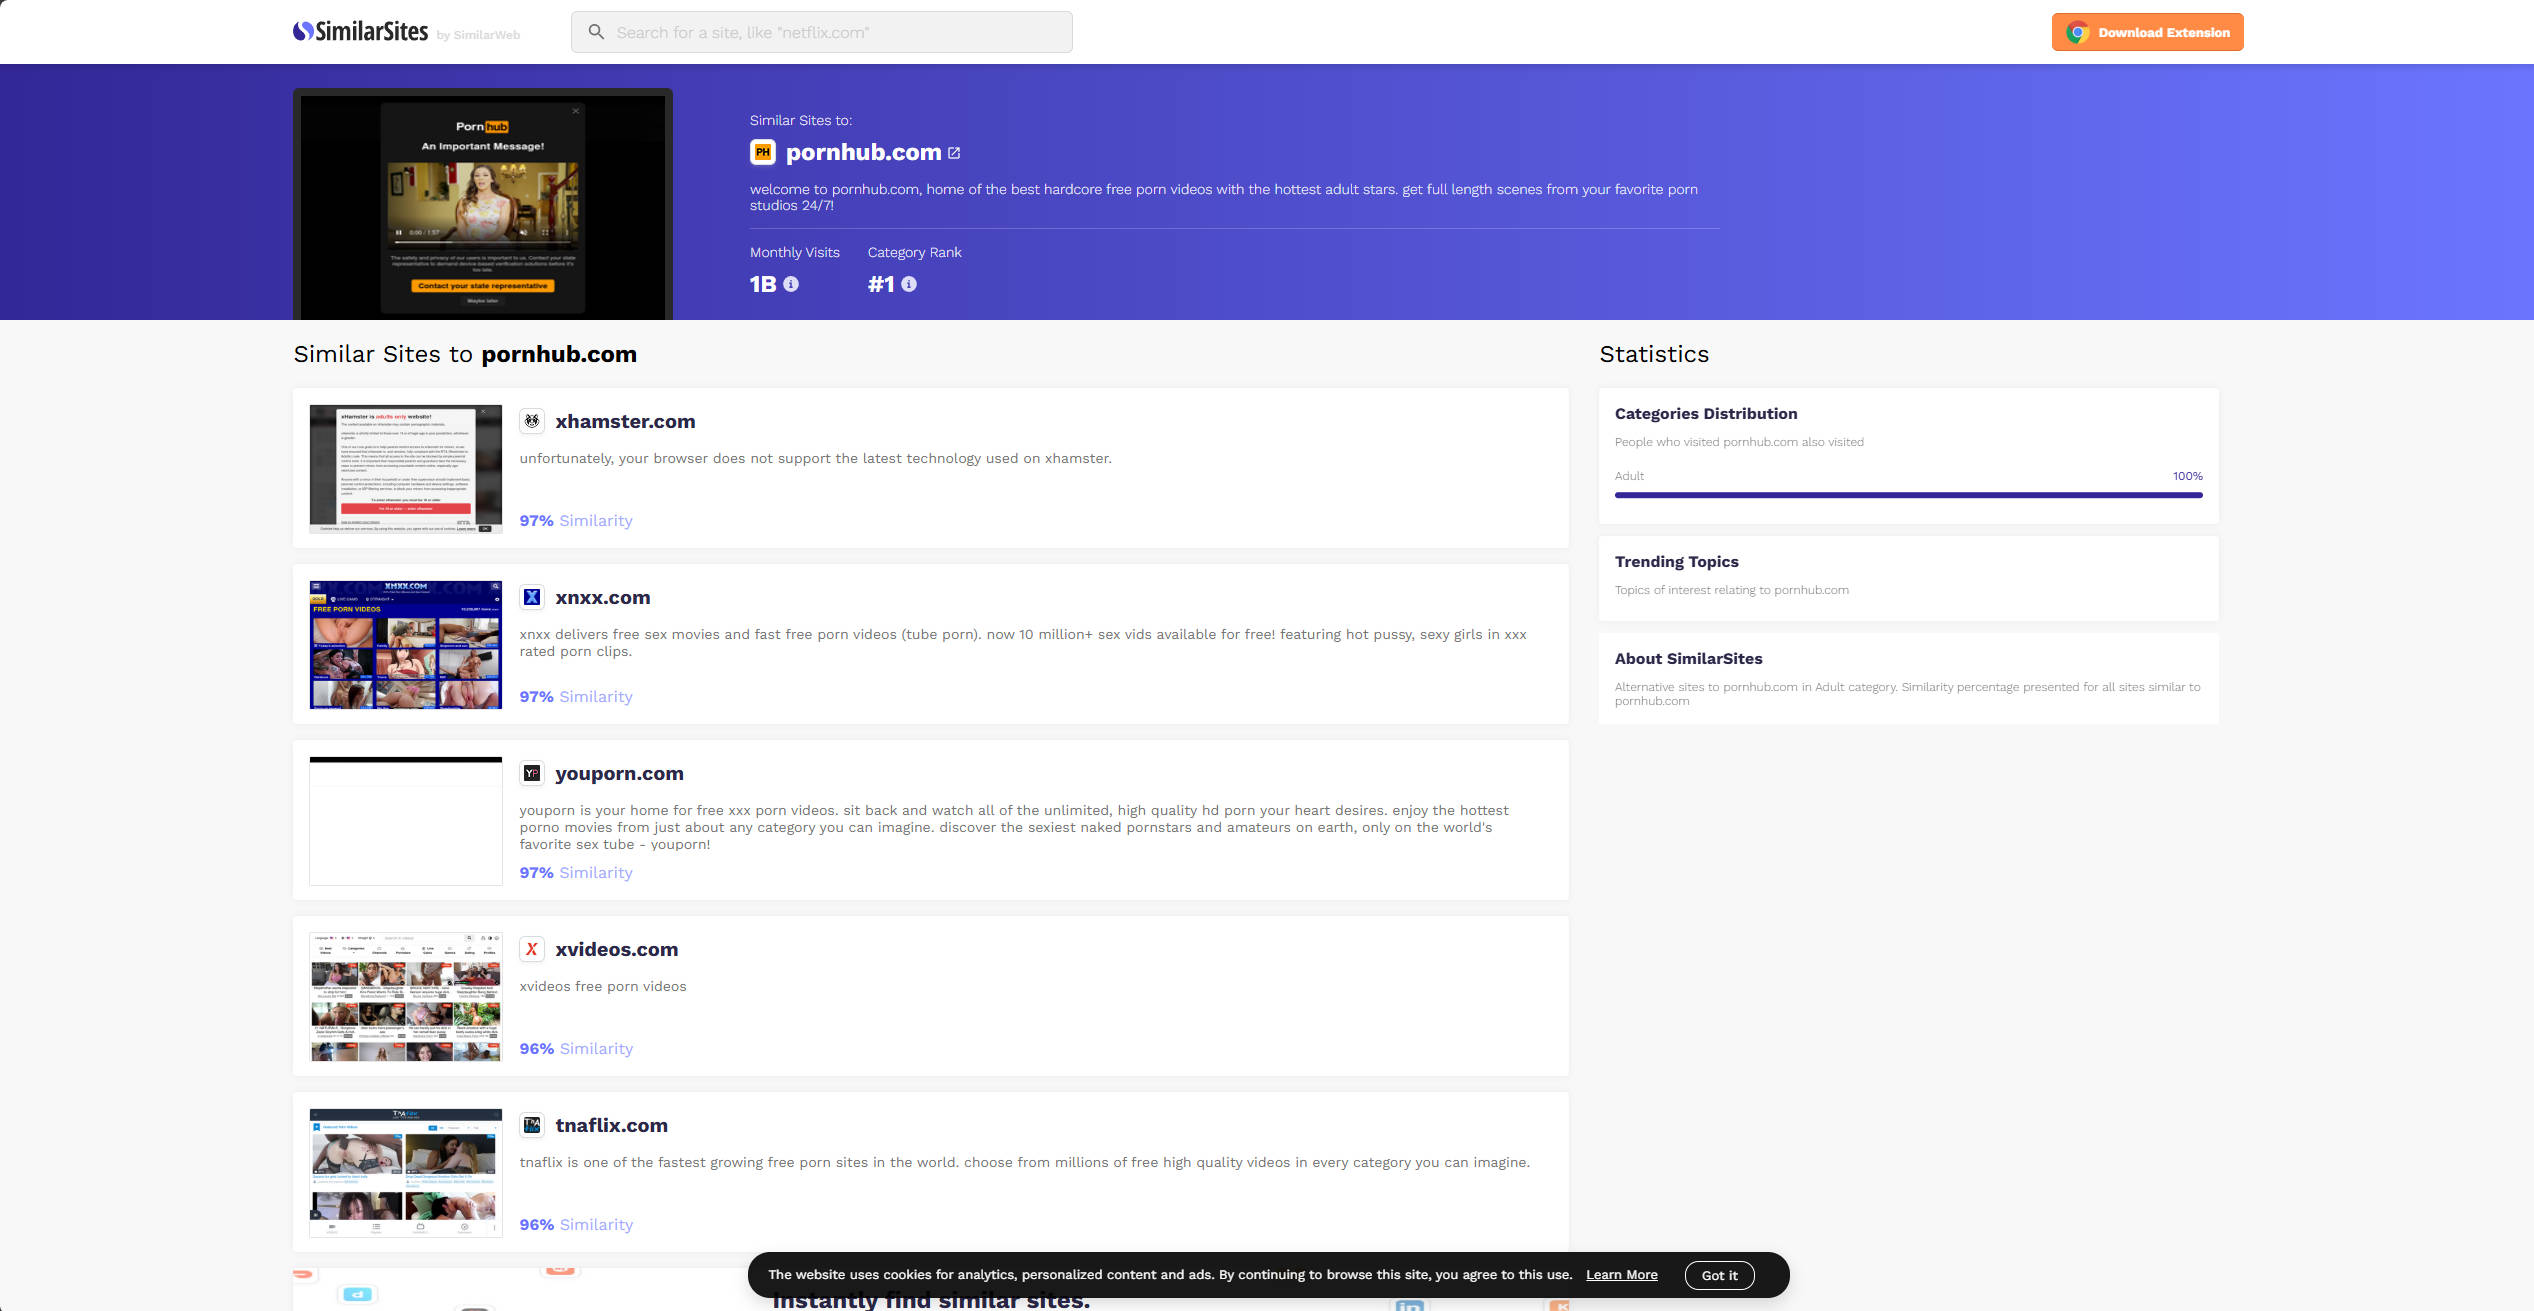Viewport: 2534px width, 1311px height.
Task: Open the Learn More cookie link
Action: (x=1621, y=1275)
